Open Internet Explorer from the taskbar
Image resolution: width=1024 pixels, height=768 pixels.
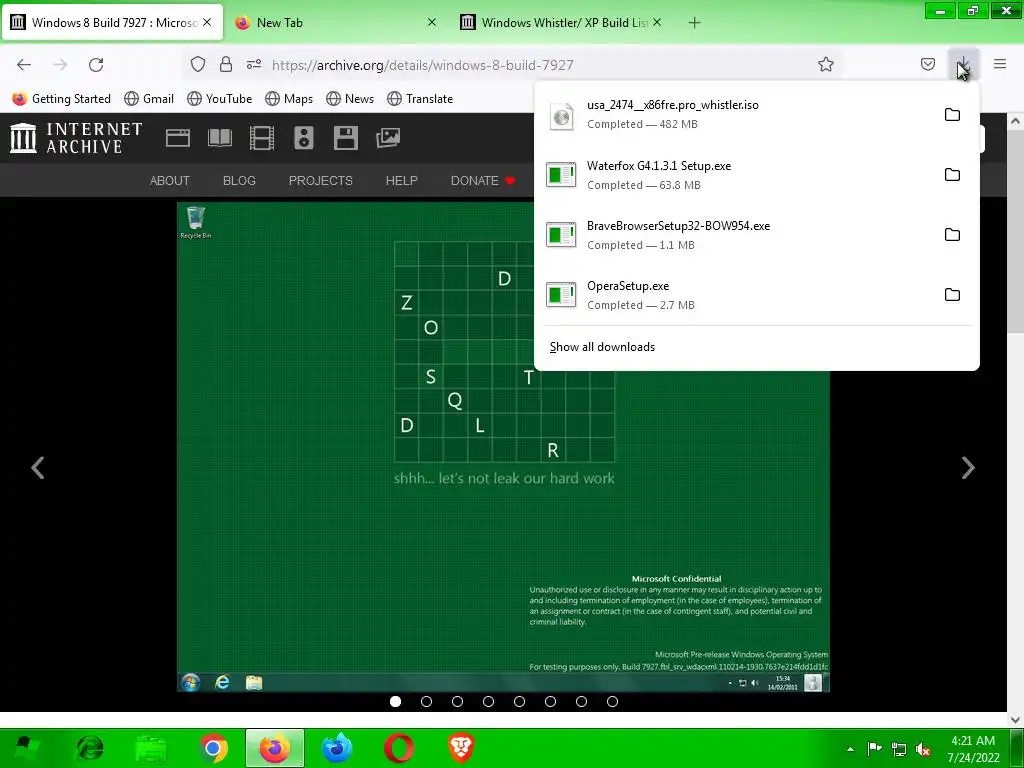coord(89,748)
